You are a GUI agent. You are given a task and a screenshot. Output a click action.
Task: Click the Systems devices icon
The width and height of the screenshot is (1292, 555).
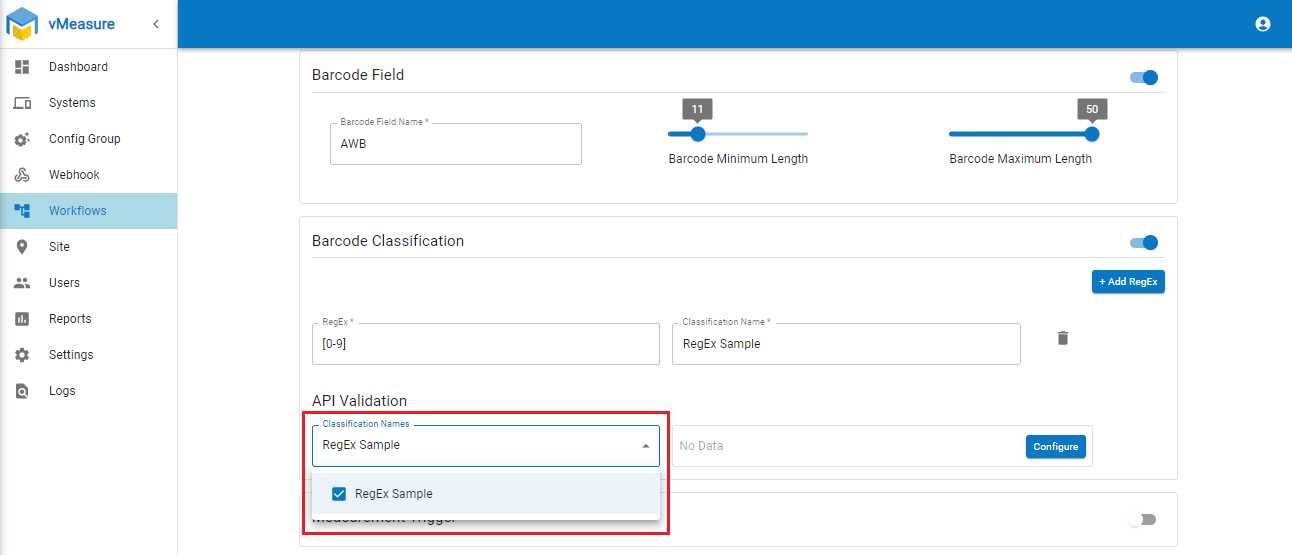point(22,103)
